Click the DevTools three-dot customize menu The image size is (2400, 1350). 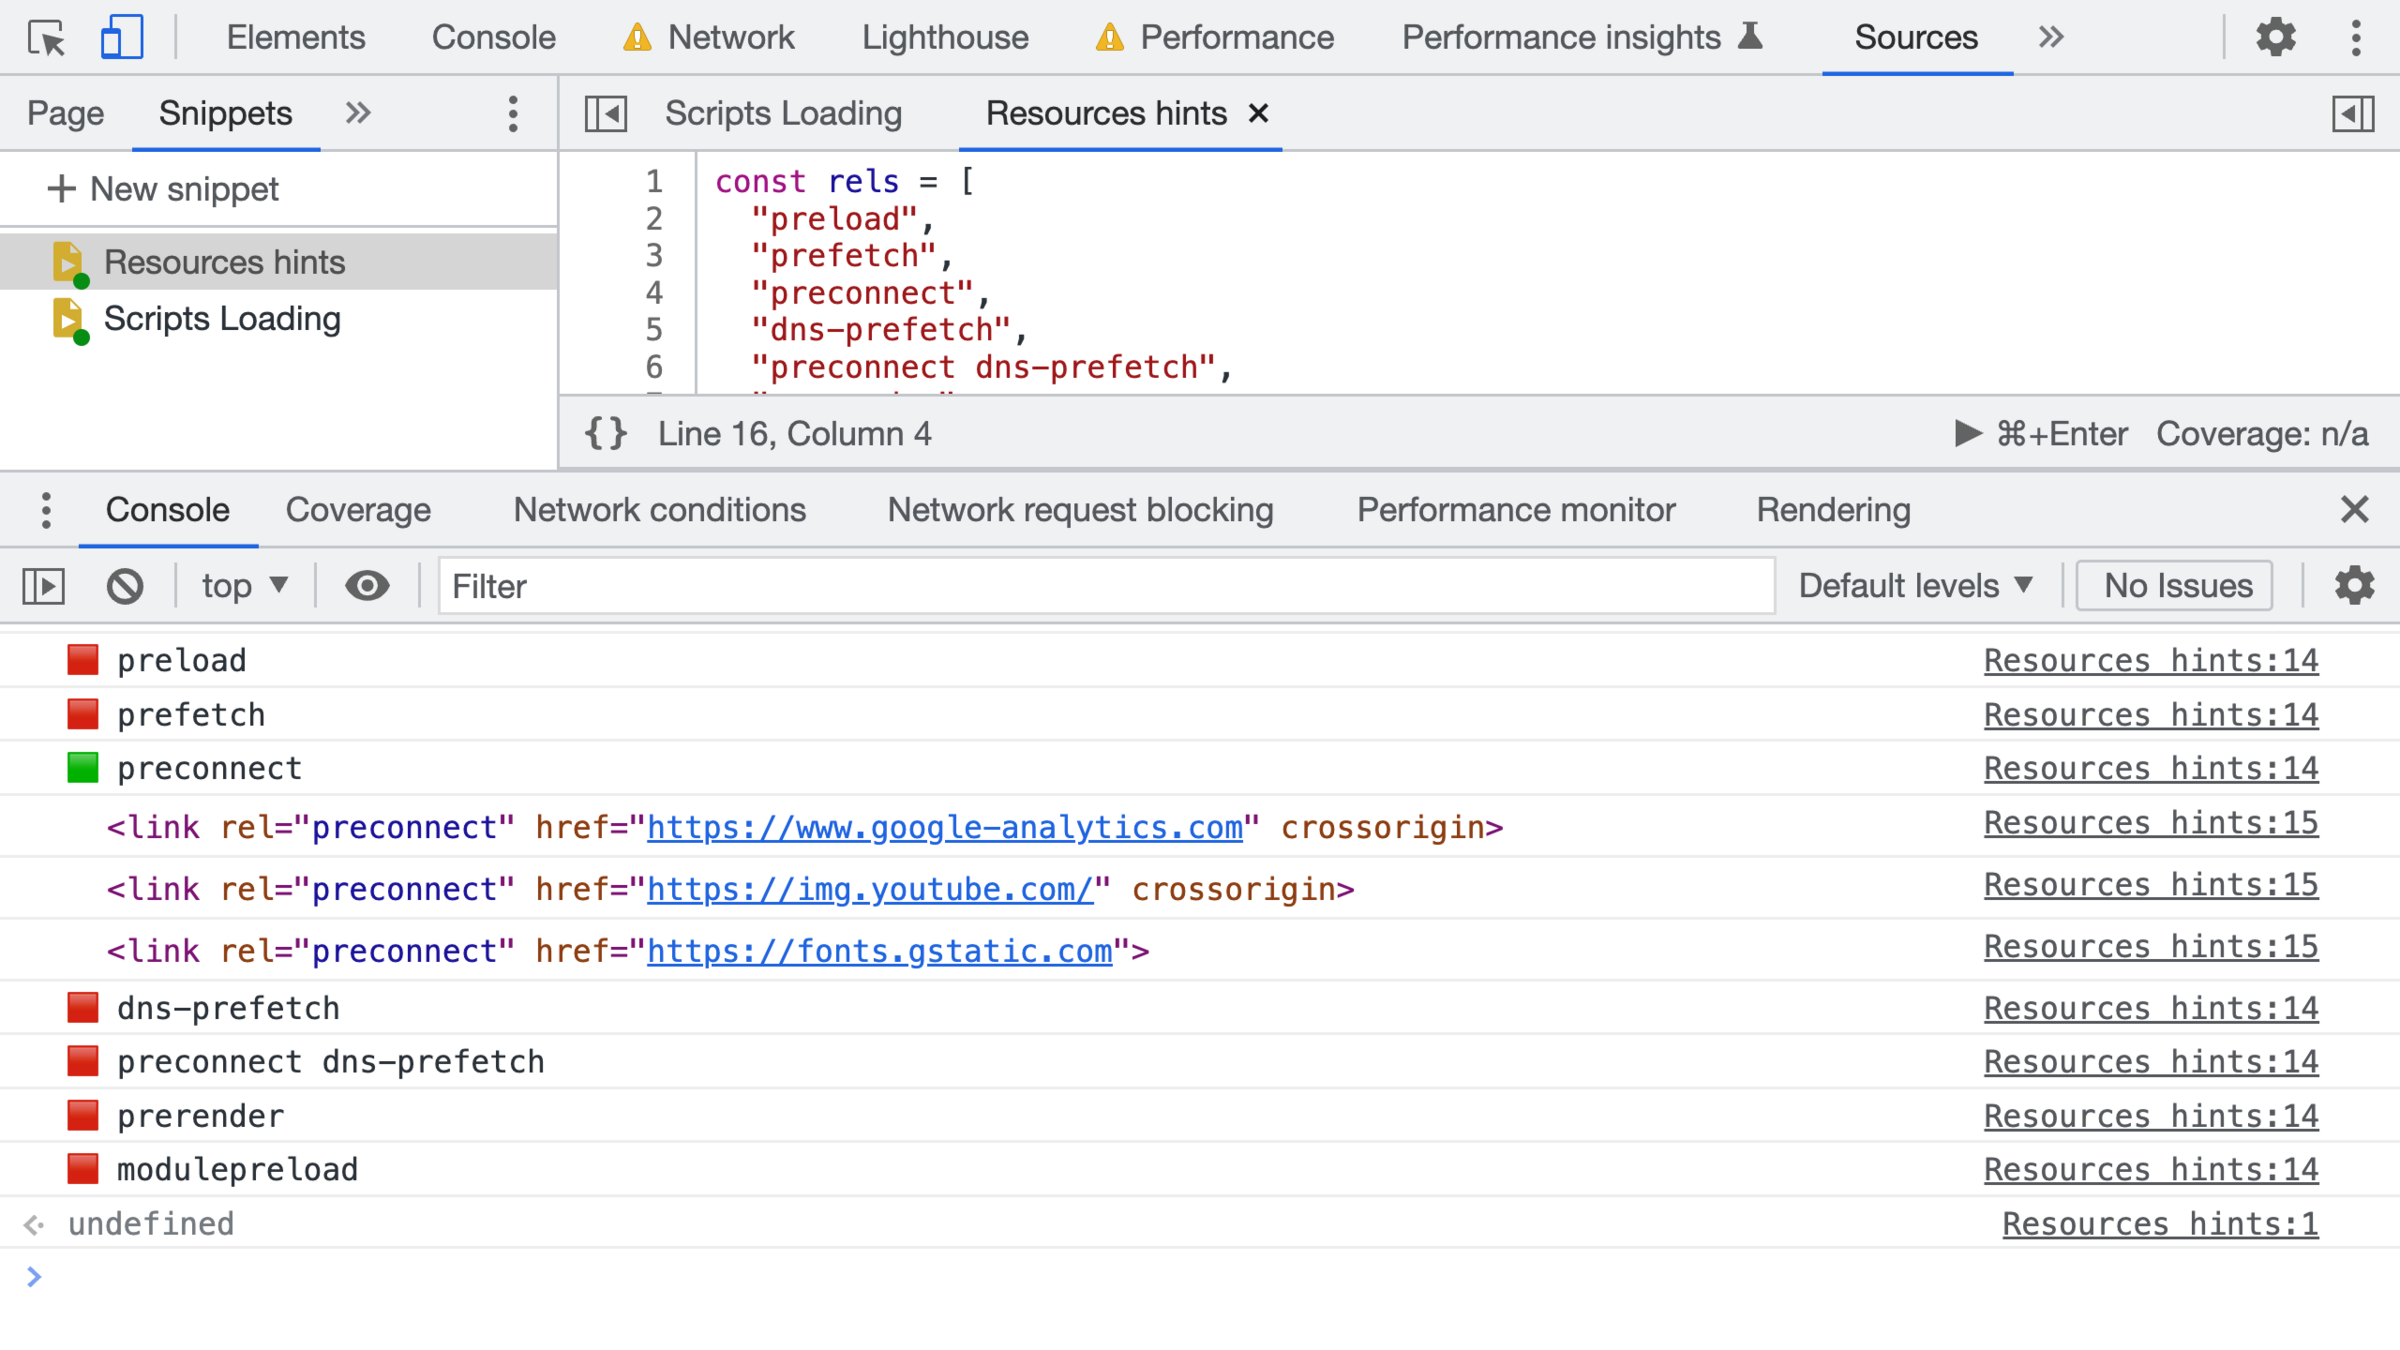click(2356, 38)
